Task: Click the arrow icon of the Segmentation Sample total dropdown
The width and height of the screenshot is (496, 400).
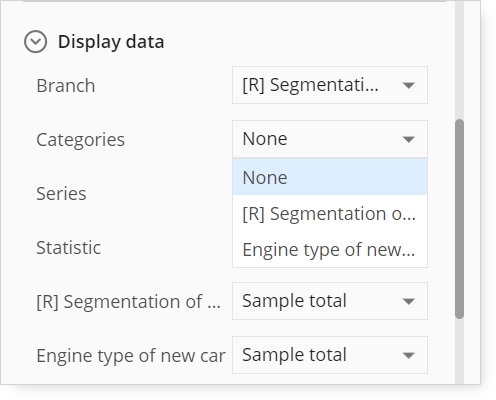Action: [x=408, y=301]
